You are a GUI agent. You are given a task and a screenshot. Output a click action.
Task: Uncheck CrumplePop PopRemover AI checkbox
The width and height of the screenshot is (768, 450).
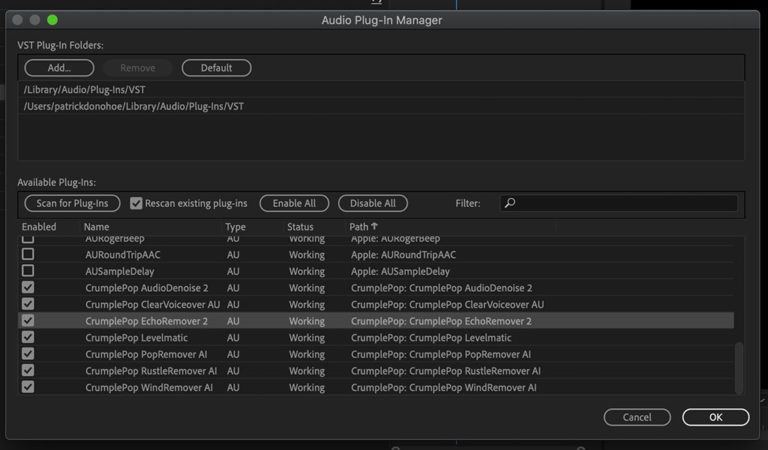(28, 354)
